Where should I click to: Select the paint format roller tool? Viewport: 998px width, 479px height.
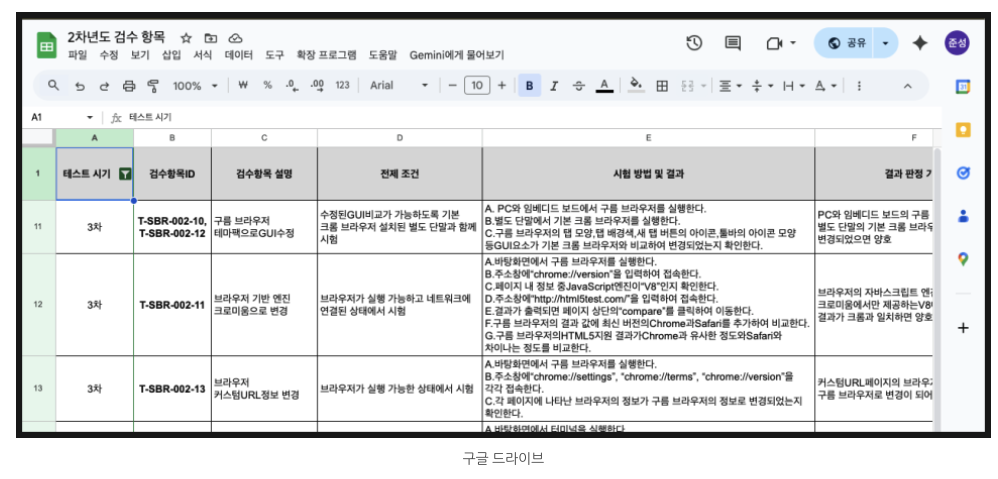point(153,86)
